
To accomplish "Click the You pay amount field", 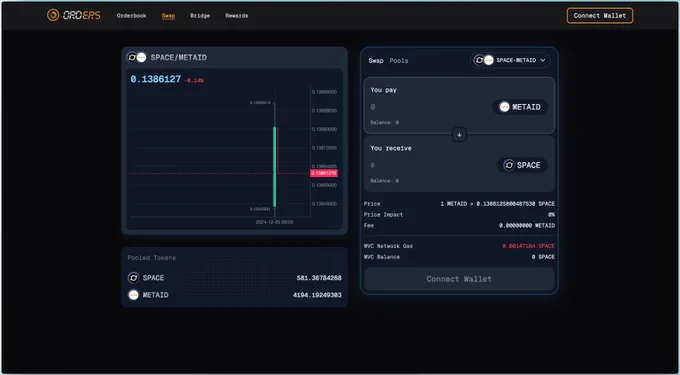I will point(429,107).
